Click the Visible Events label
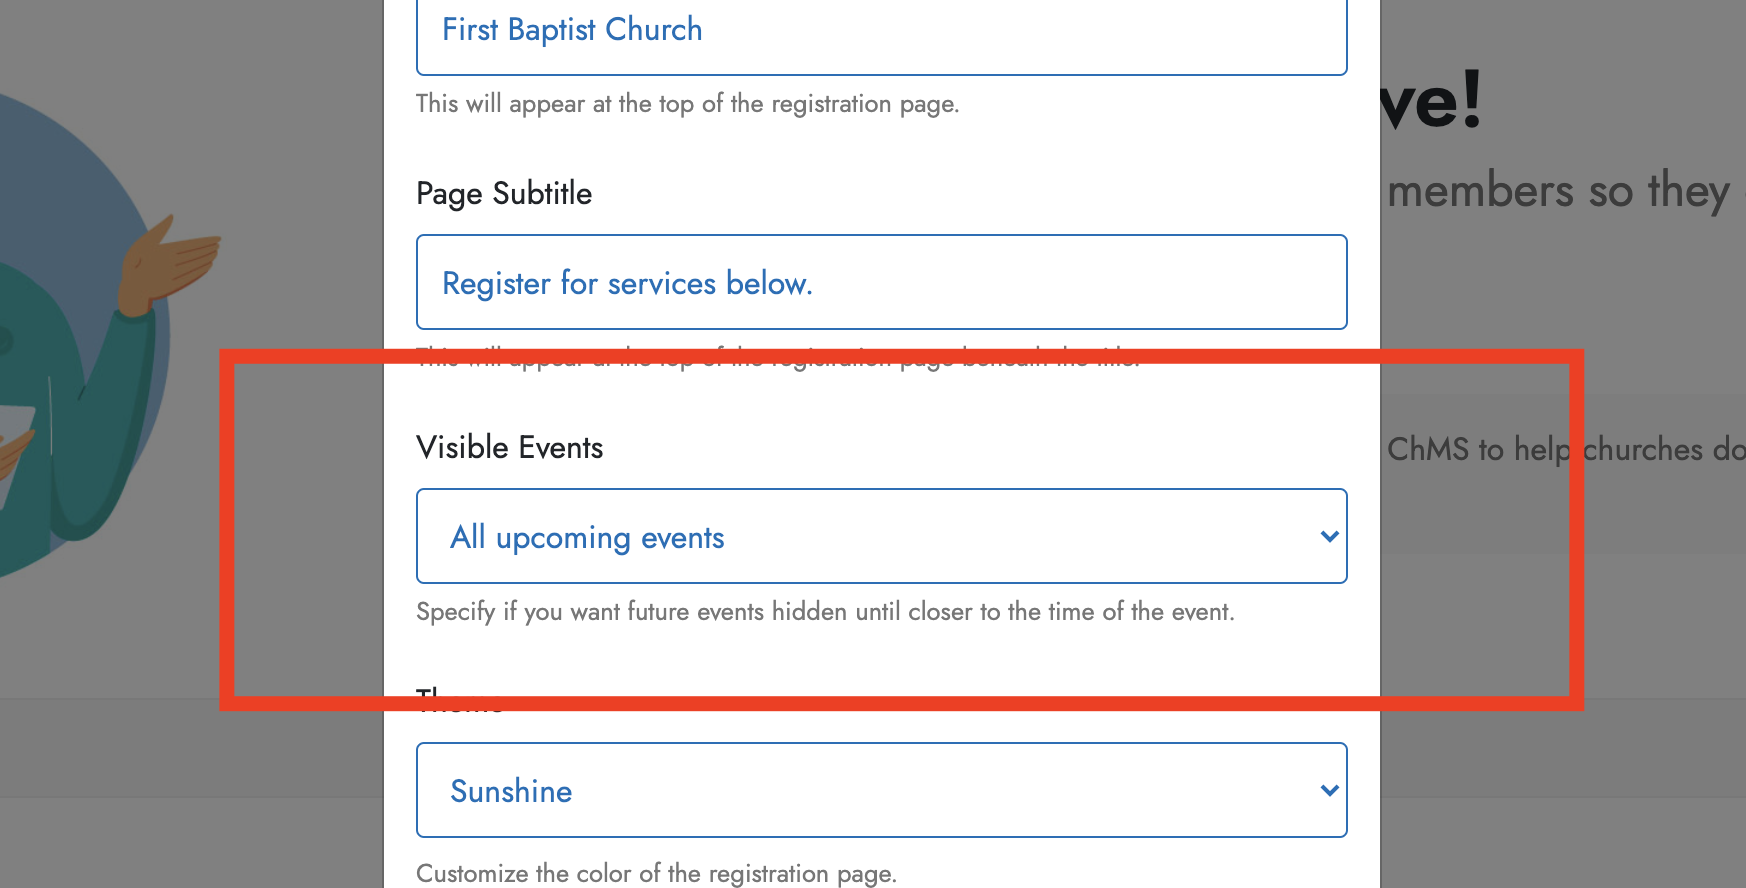The height and width of the screenshot is (888, 1746). 509,447
